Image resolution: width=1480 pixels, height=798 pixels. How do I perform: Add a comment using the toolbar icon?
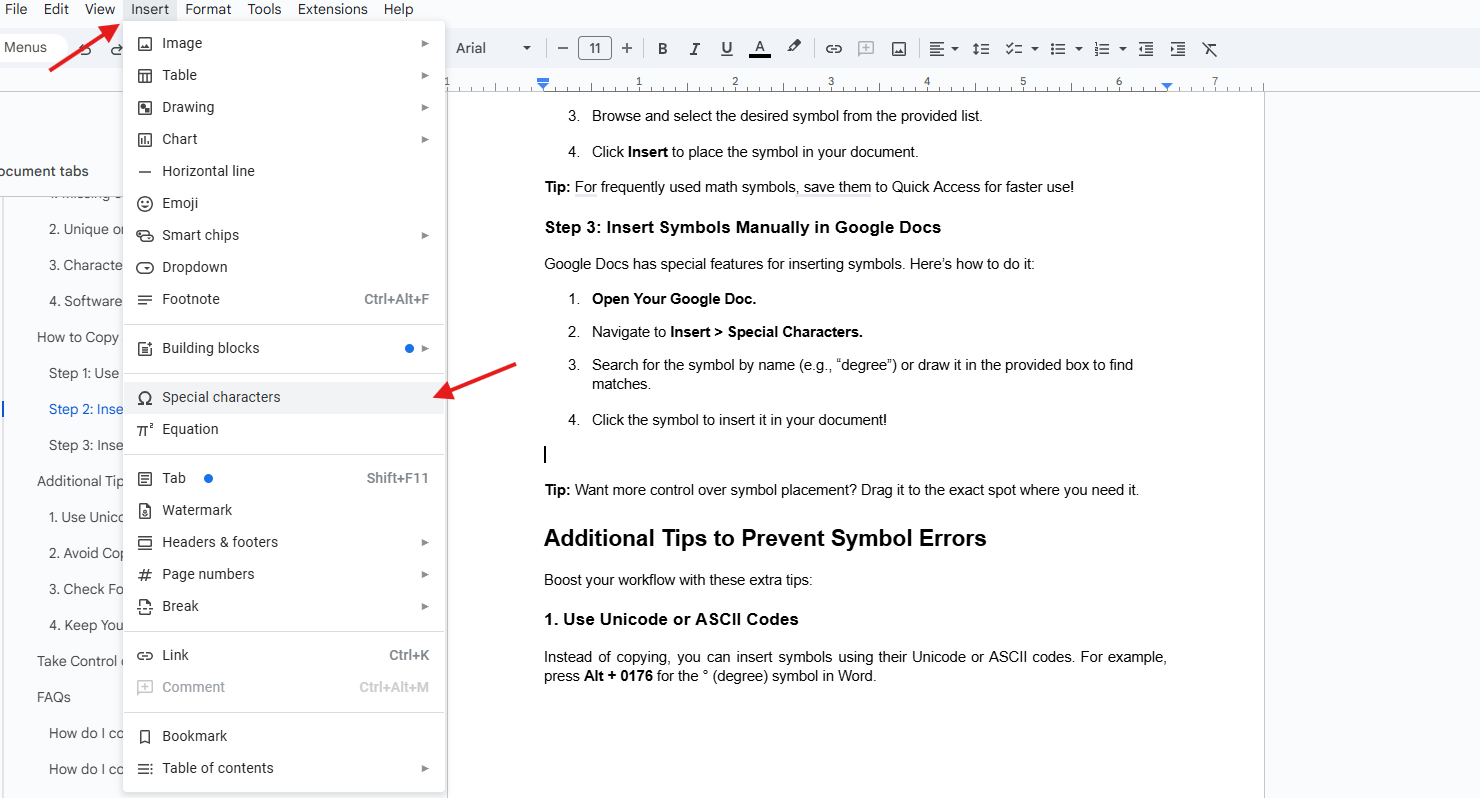click(866, 47)
